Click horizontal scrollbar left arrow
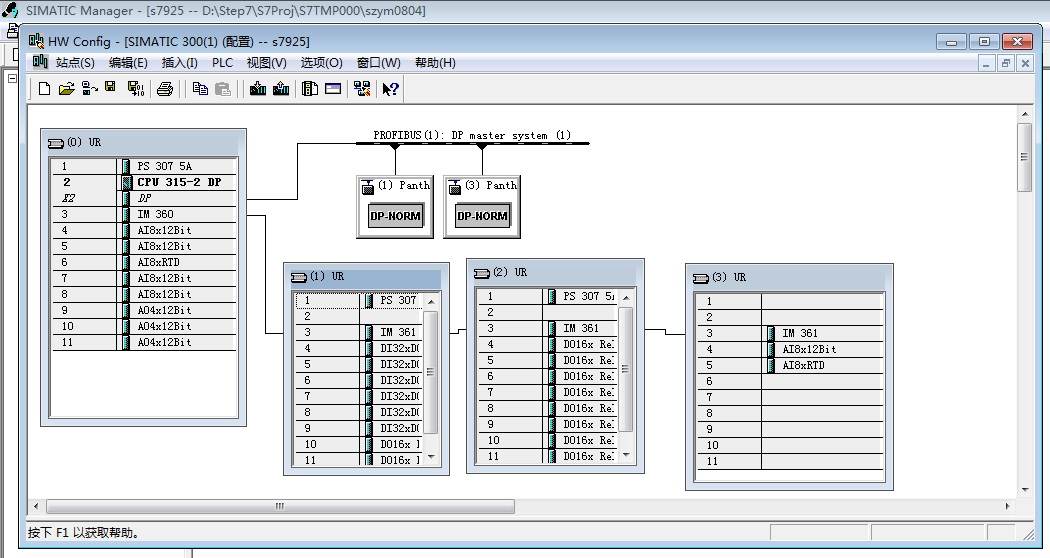1050x558 pixels. coord(36,506)
